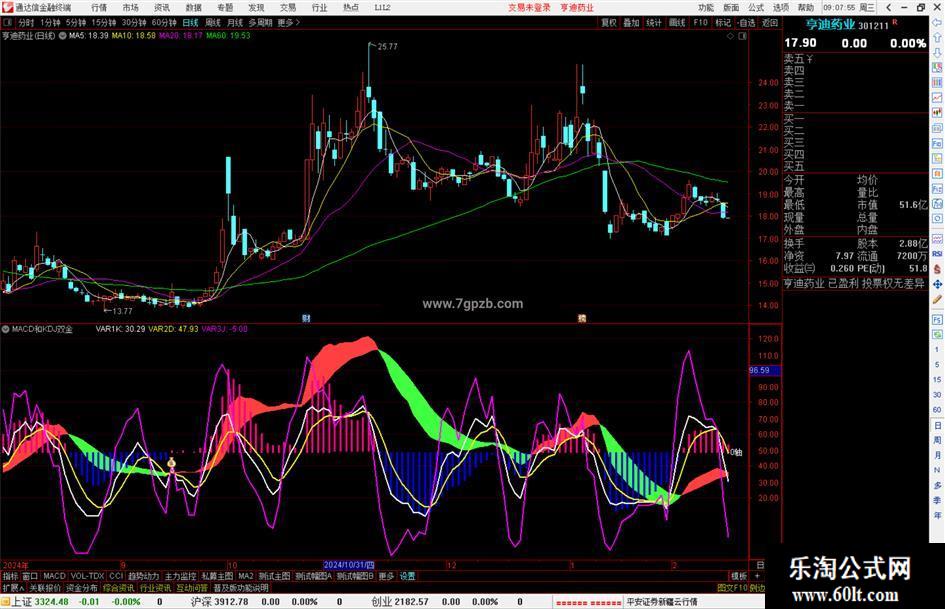Image resolution: width=945 pixels, height=609 pixels.
Task: Click the 2024/10/31 date marker on time axis
Action: (x=349, y=565)
